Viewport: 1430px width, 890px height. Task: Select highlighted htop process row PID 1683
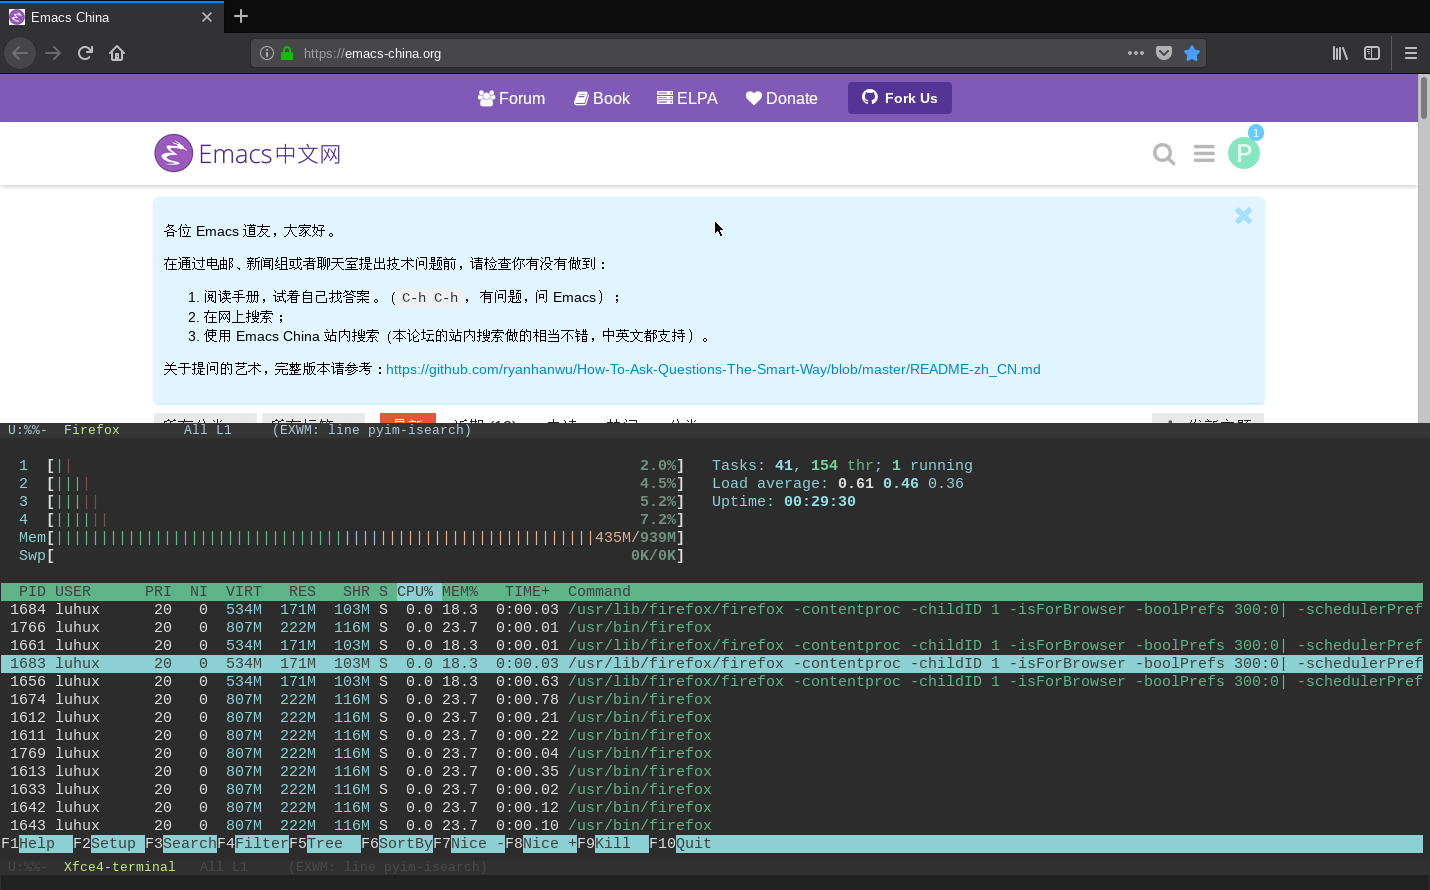(712, 663)
